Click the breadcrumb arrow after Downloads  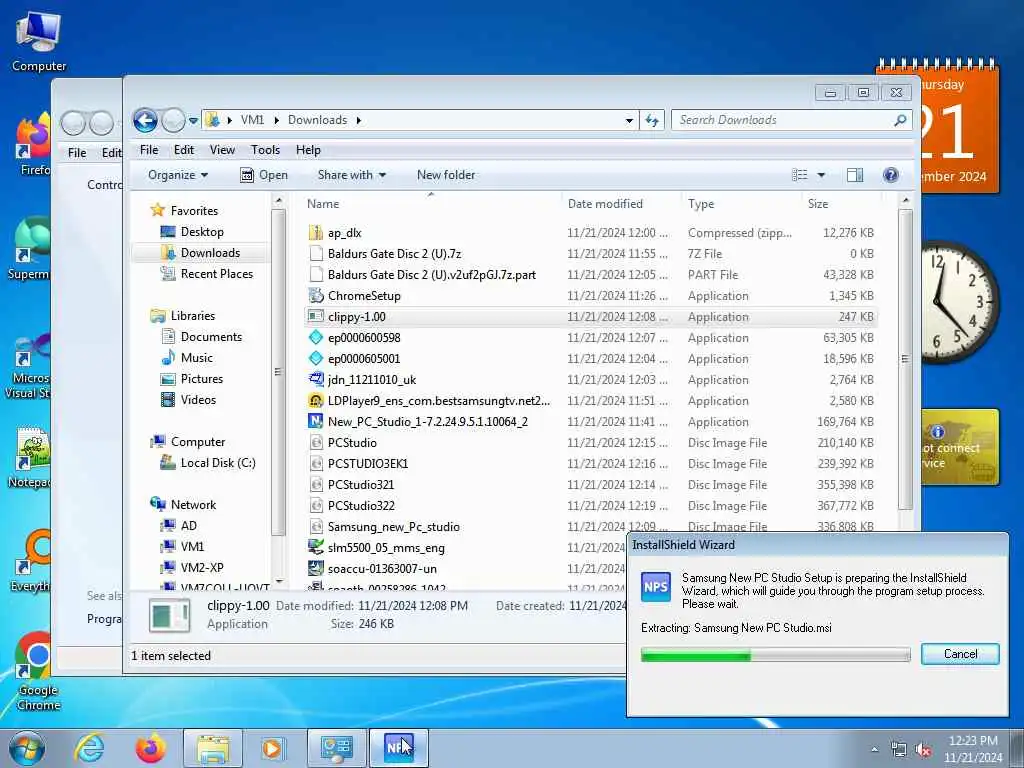359,120
